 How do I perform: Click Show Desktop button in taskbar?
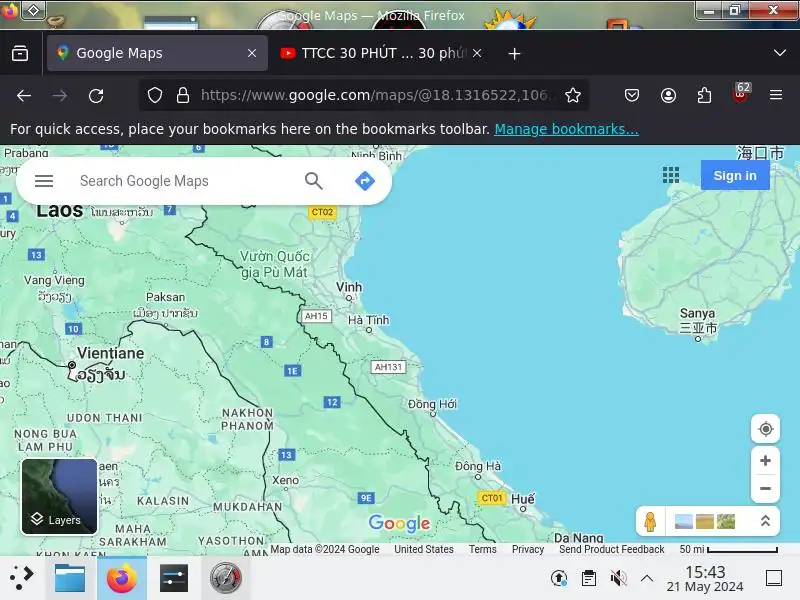click(774, 578)
